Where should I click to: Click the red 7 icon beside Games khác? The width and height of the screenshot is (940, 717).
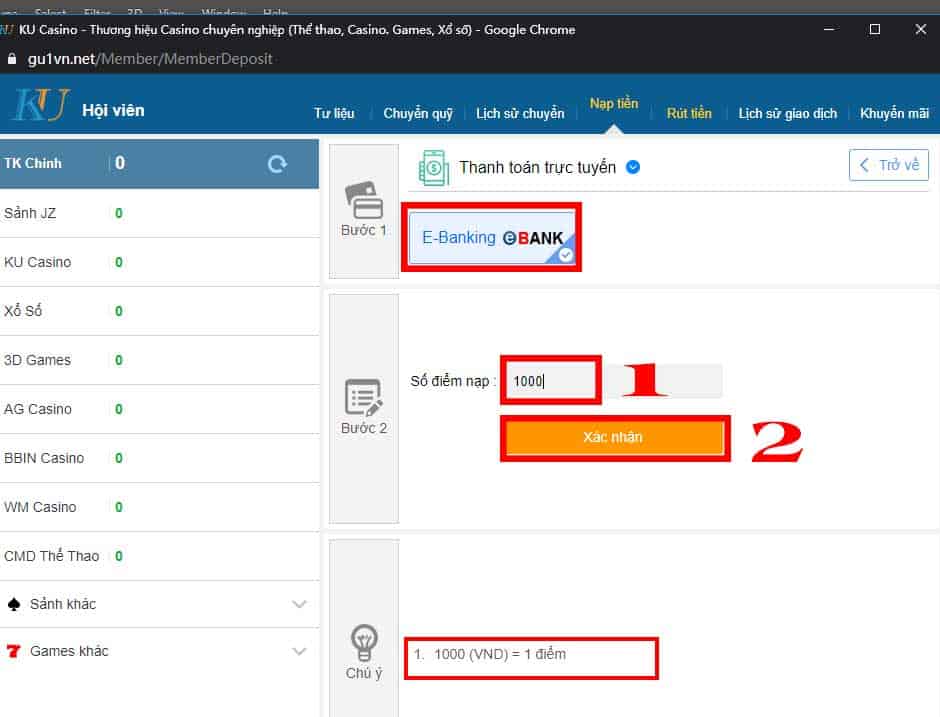(x=13, y=650)
